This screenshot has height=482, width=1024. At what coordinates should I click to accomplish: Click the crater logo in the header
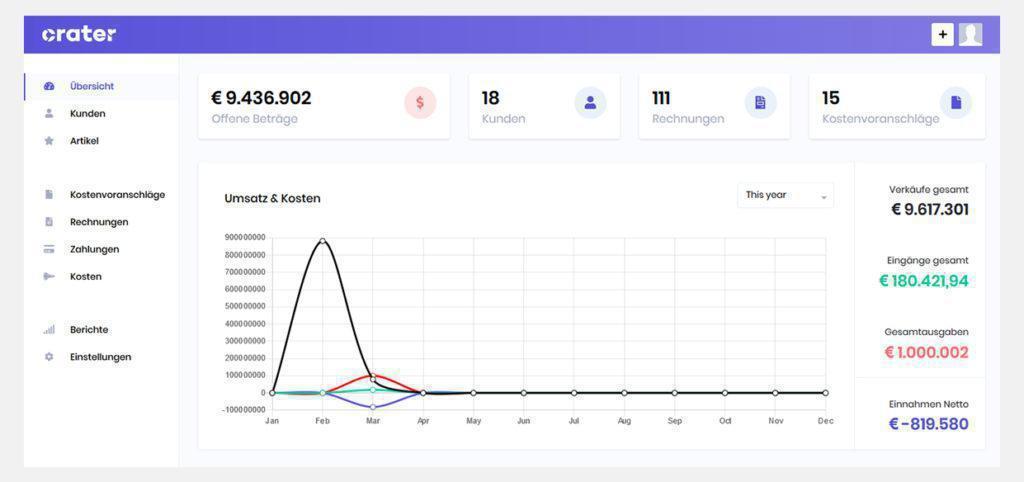click(x=79, y=34)
